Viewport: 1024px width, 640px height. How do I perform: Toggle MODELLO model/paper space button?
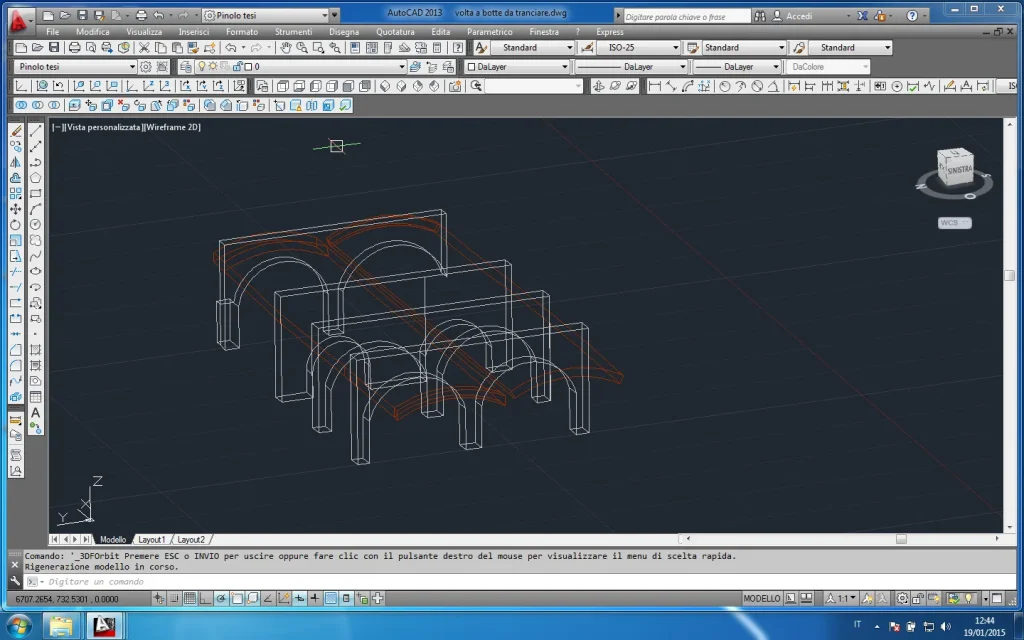pos(761,598)
